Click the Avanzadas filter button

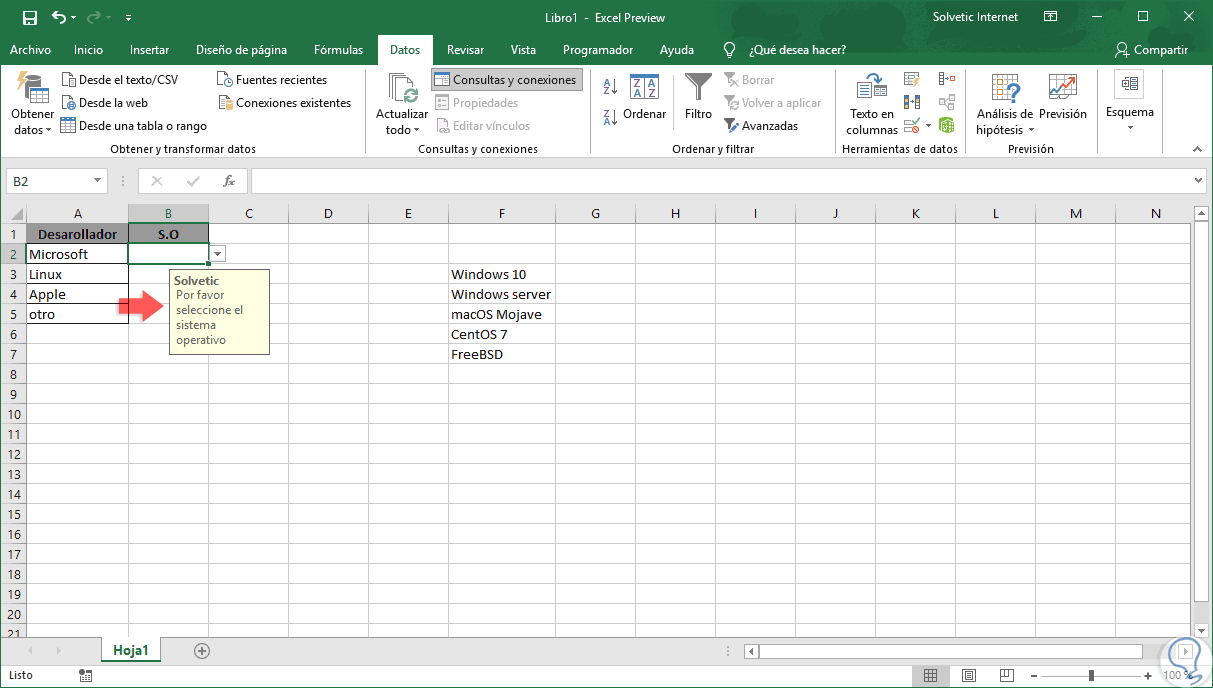tap(761, 126)
